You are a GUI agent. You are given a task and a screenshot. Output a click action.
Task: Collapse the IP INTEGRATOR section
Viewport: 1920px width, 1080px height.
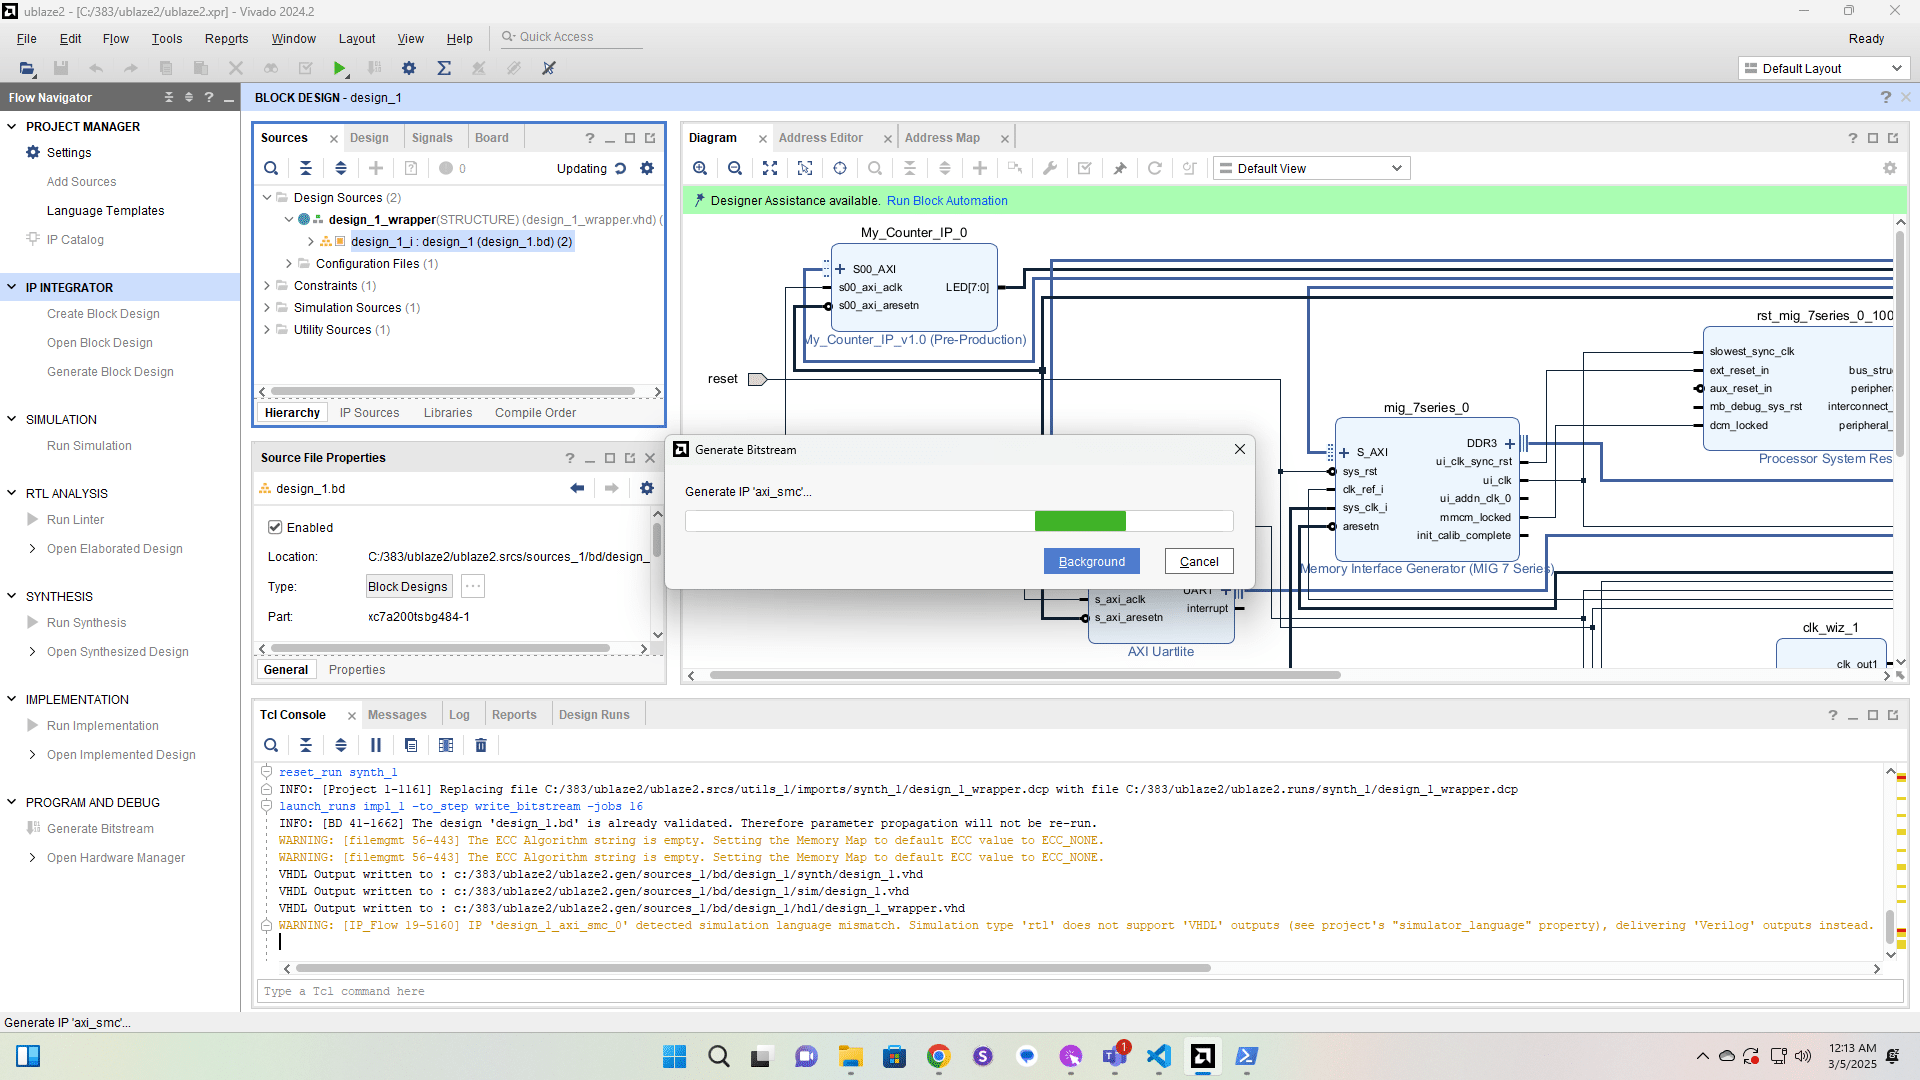tap(12, 287)
